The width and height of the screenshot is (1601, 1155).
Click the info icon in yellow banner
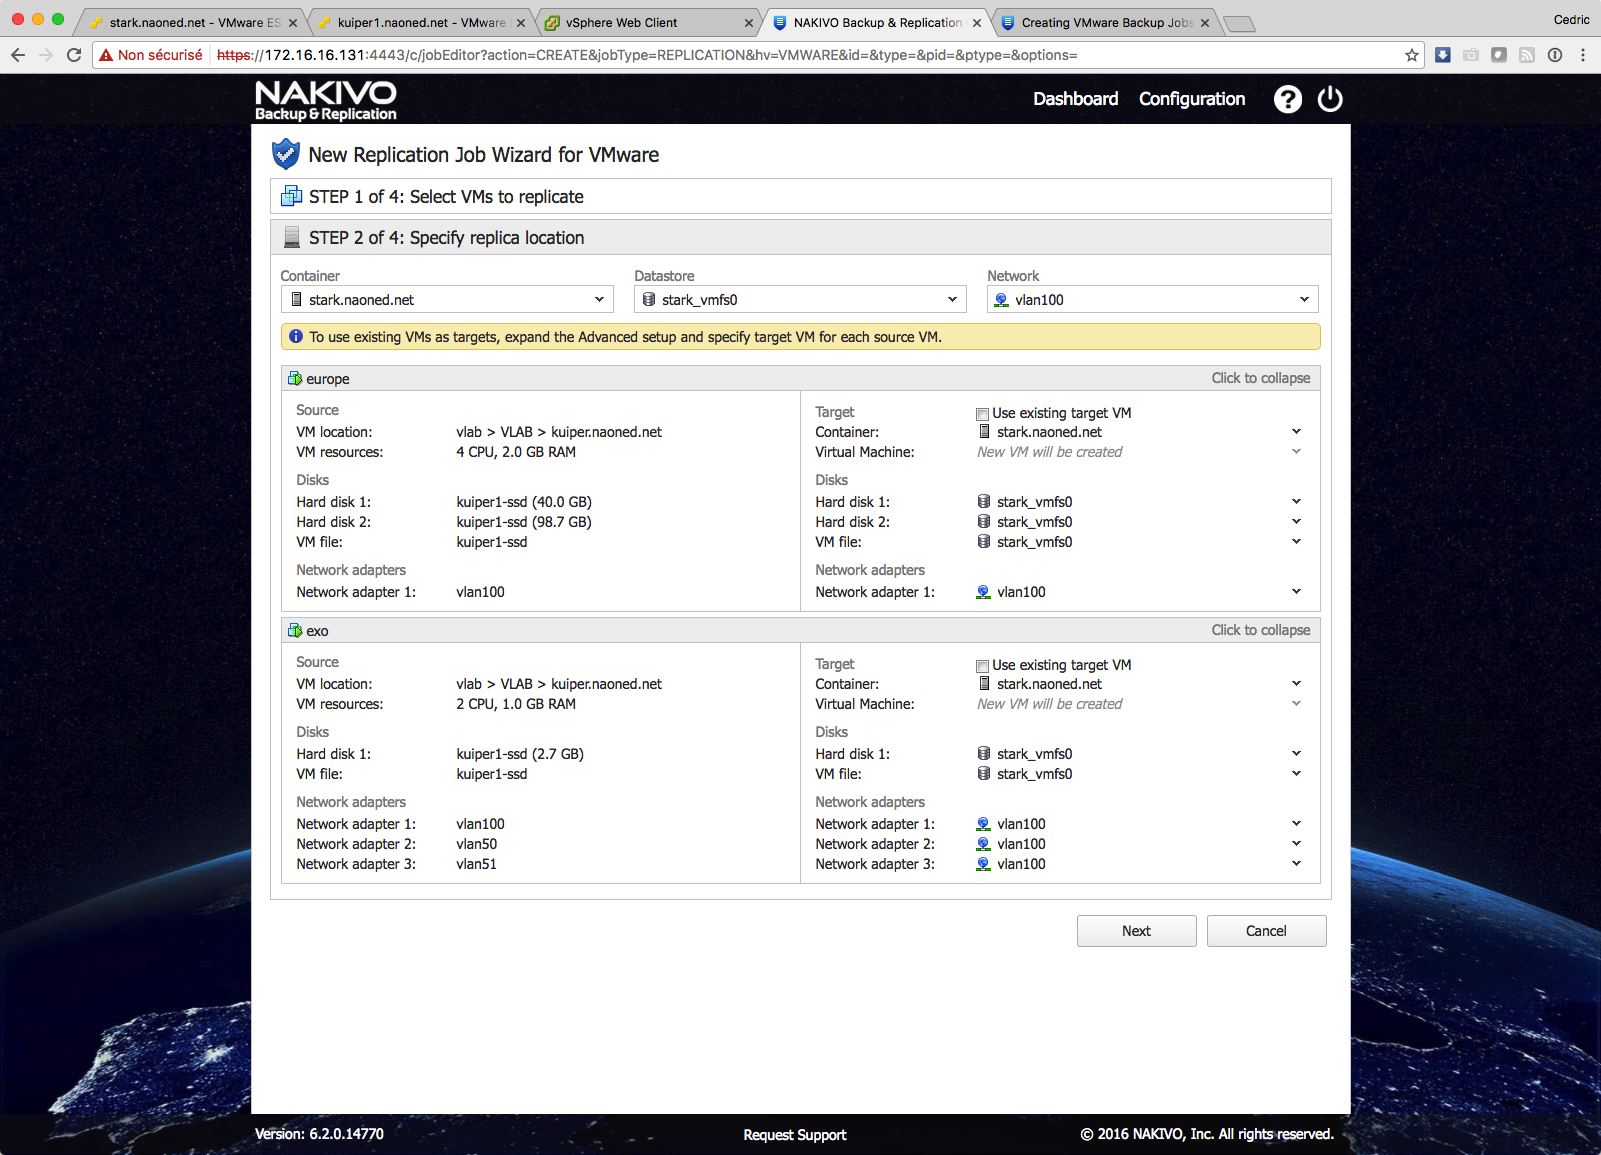[296, 337]
